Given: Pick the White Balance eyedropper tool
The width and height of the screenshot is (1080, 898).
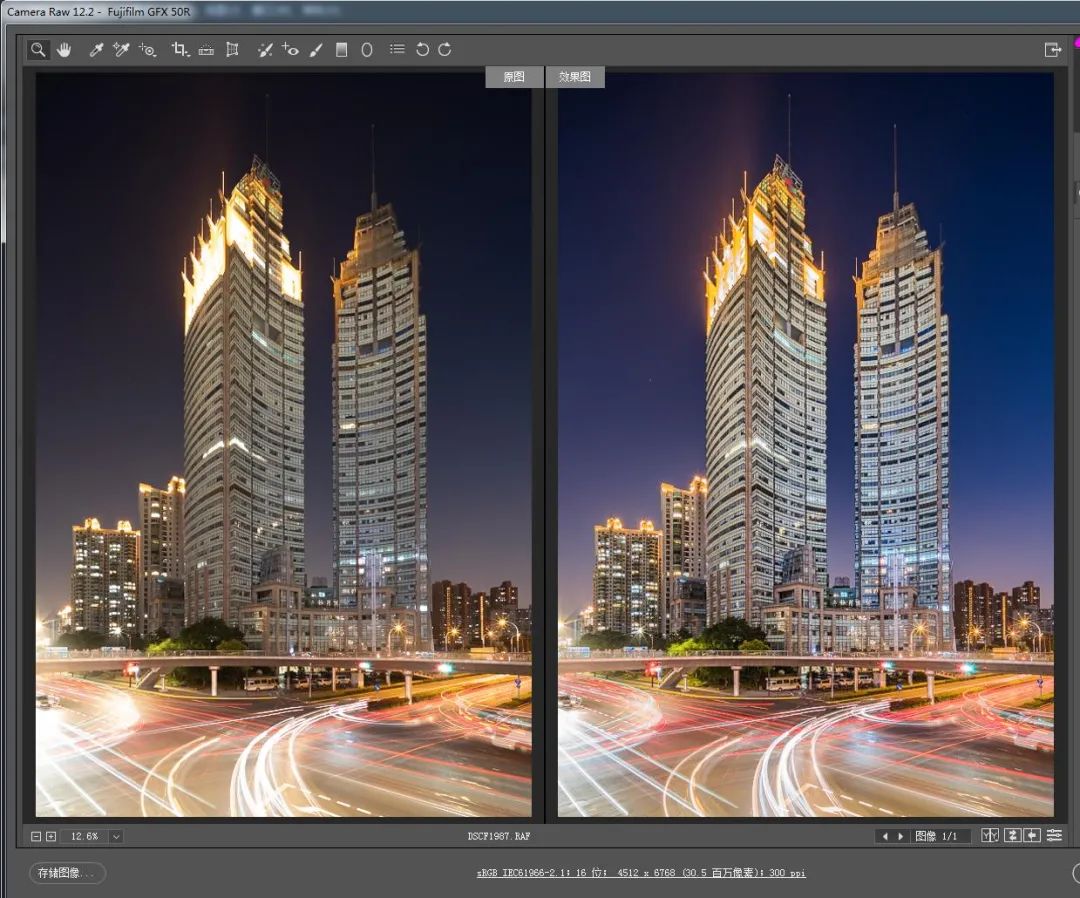Looking at the screenshot, I should [97, 50].
